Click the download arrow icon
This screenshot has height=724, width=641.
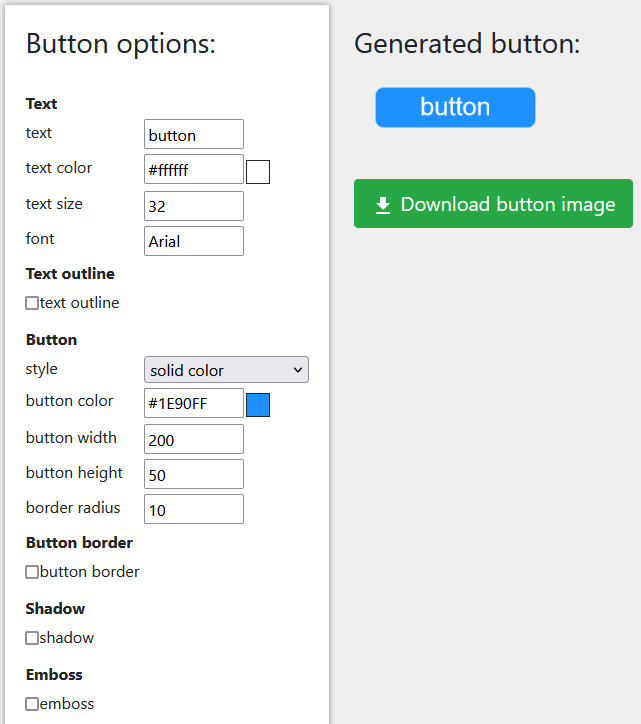pos(382,205)
